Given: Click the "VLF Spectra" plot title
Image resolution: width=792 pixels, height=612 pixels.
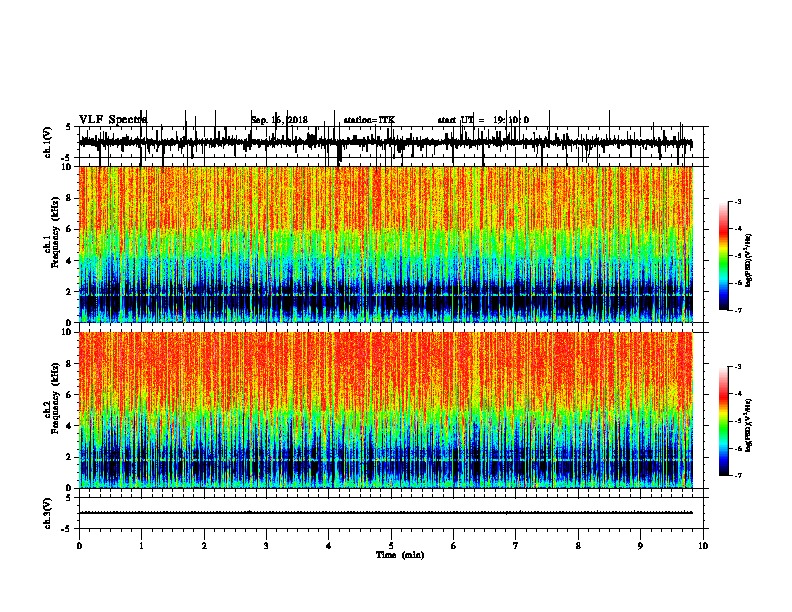Looking at the screenshot, I should [113, 119].
